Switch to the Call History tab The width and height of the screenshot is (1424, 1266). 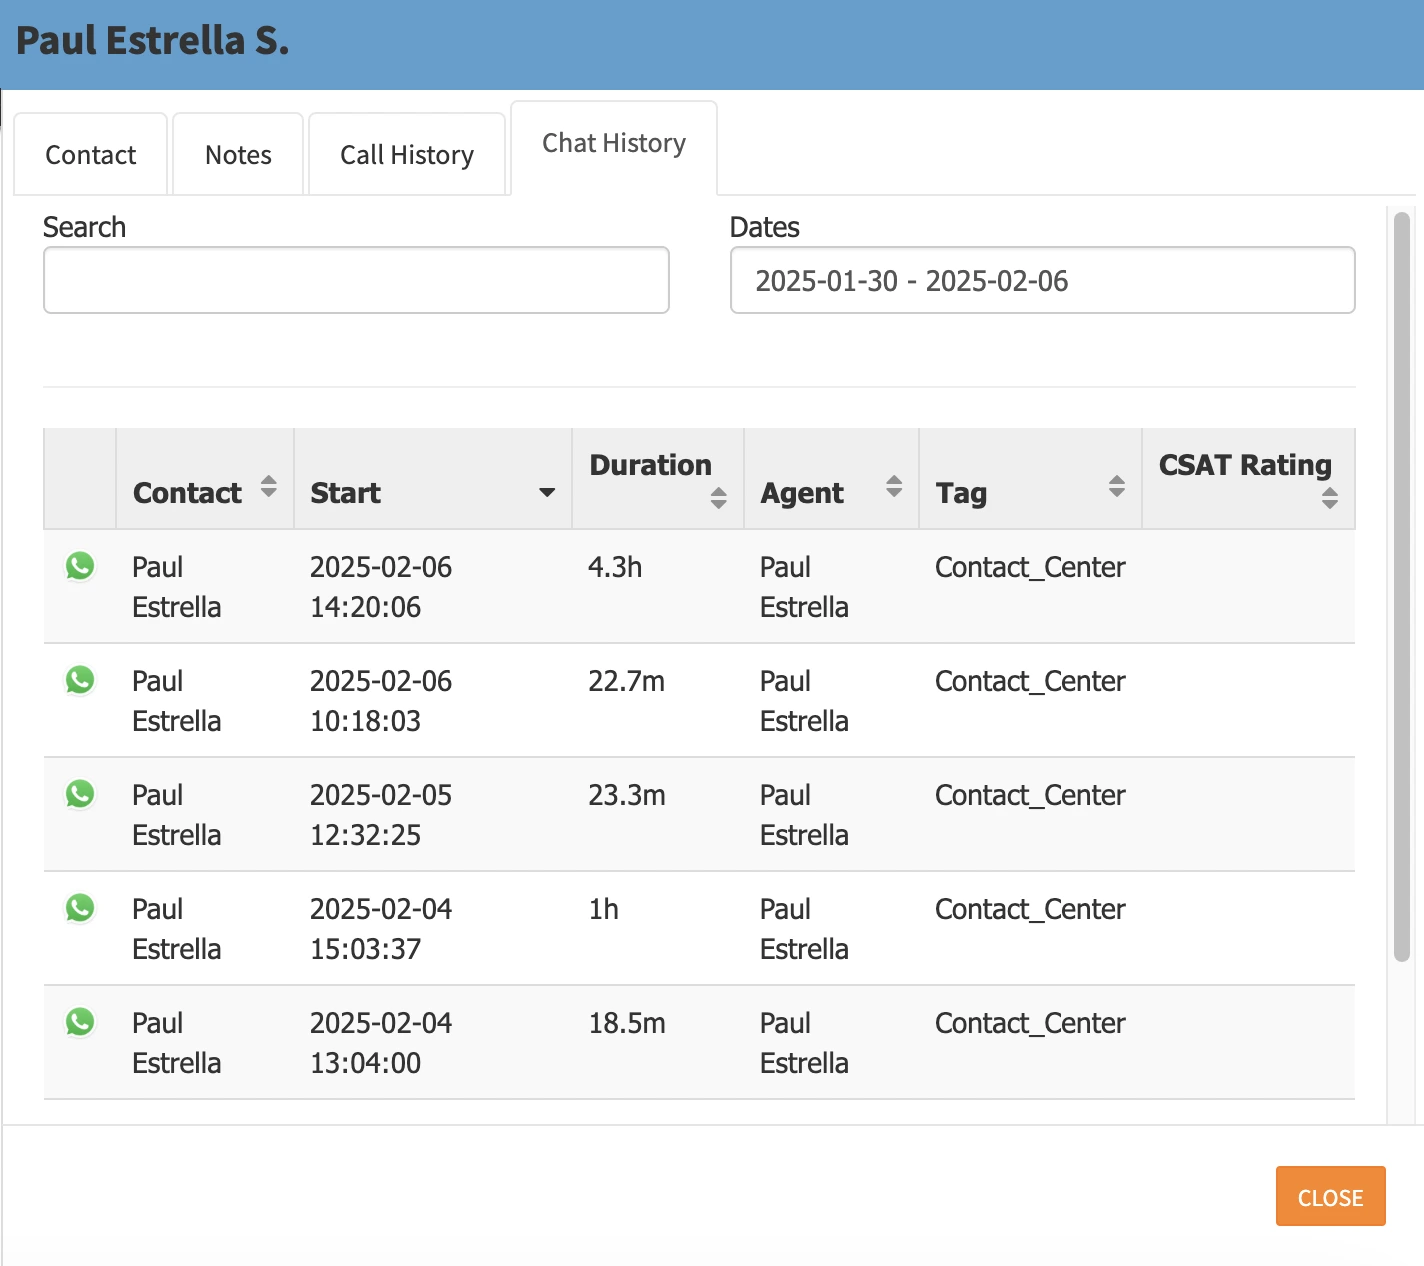(x=407, y=155)
